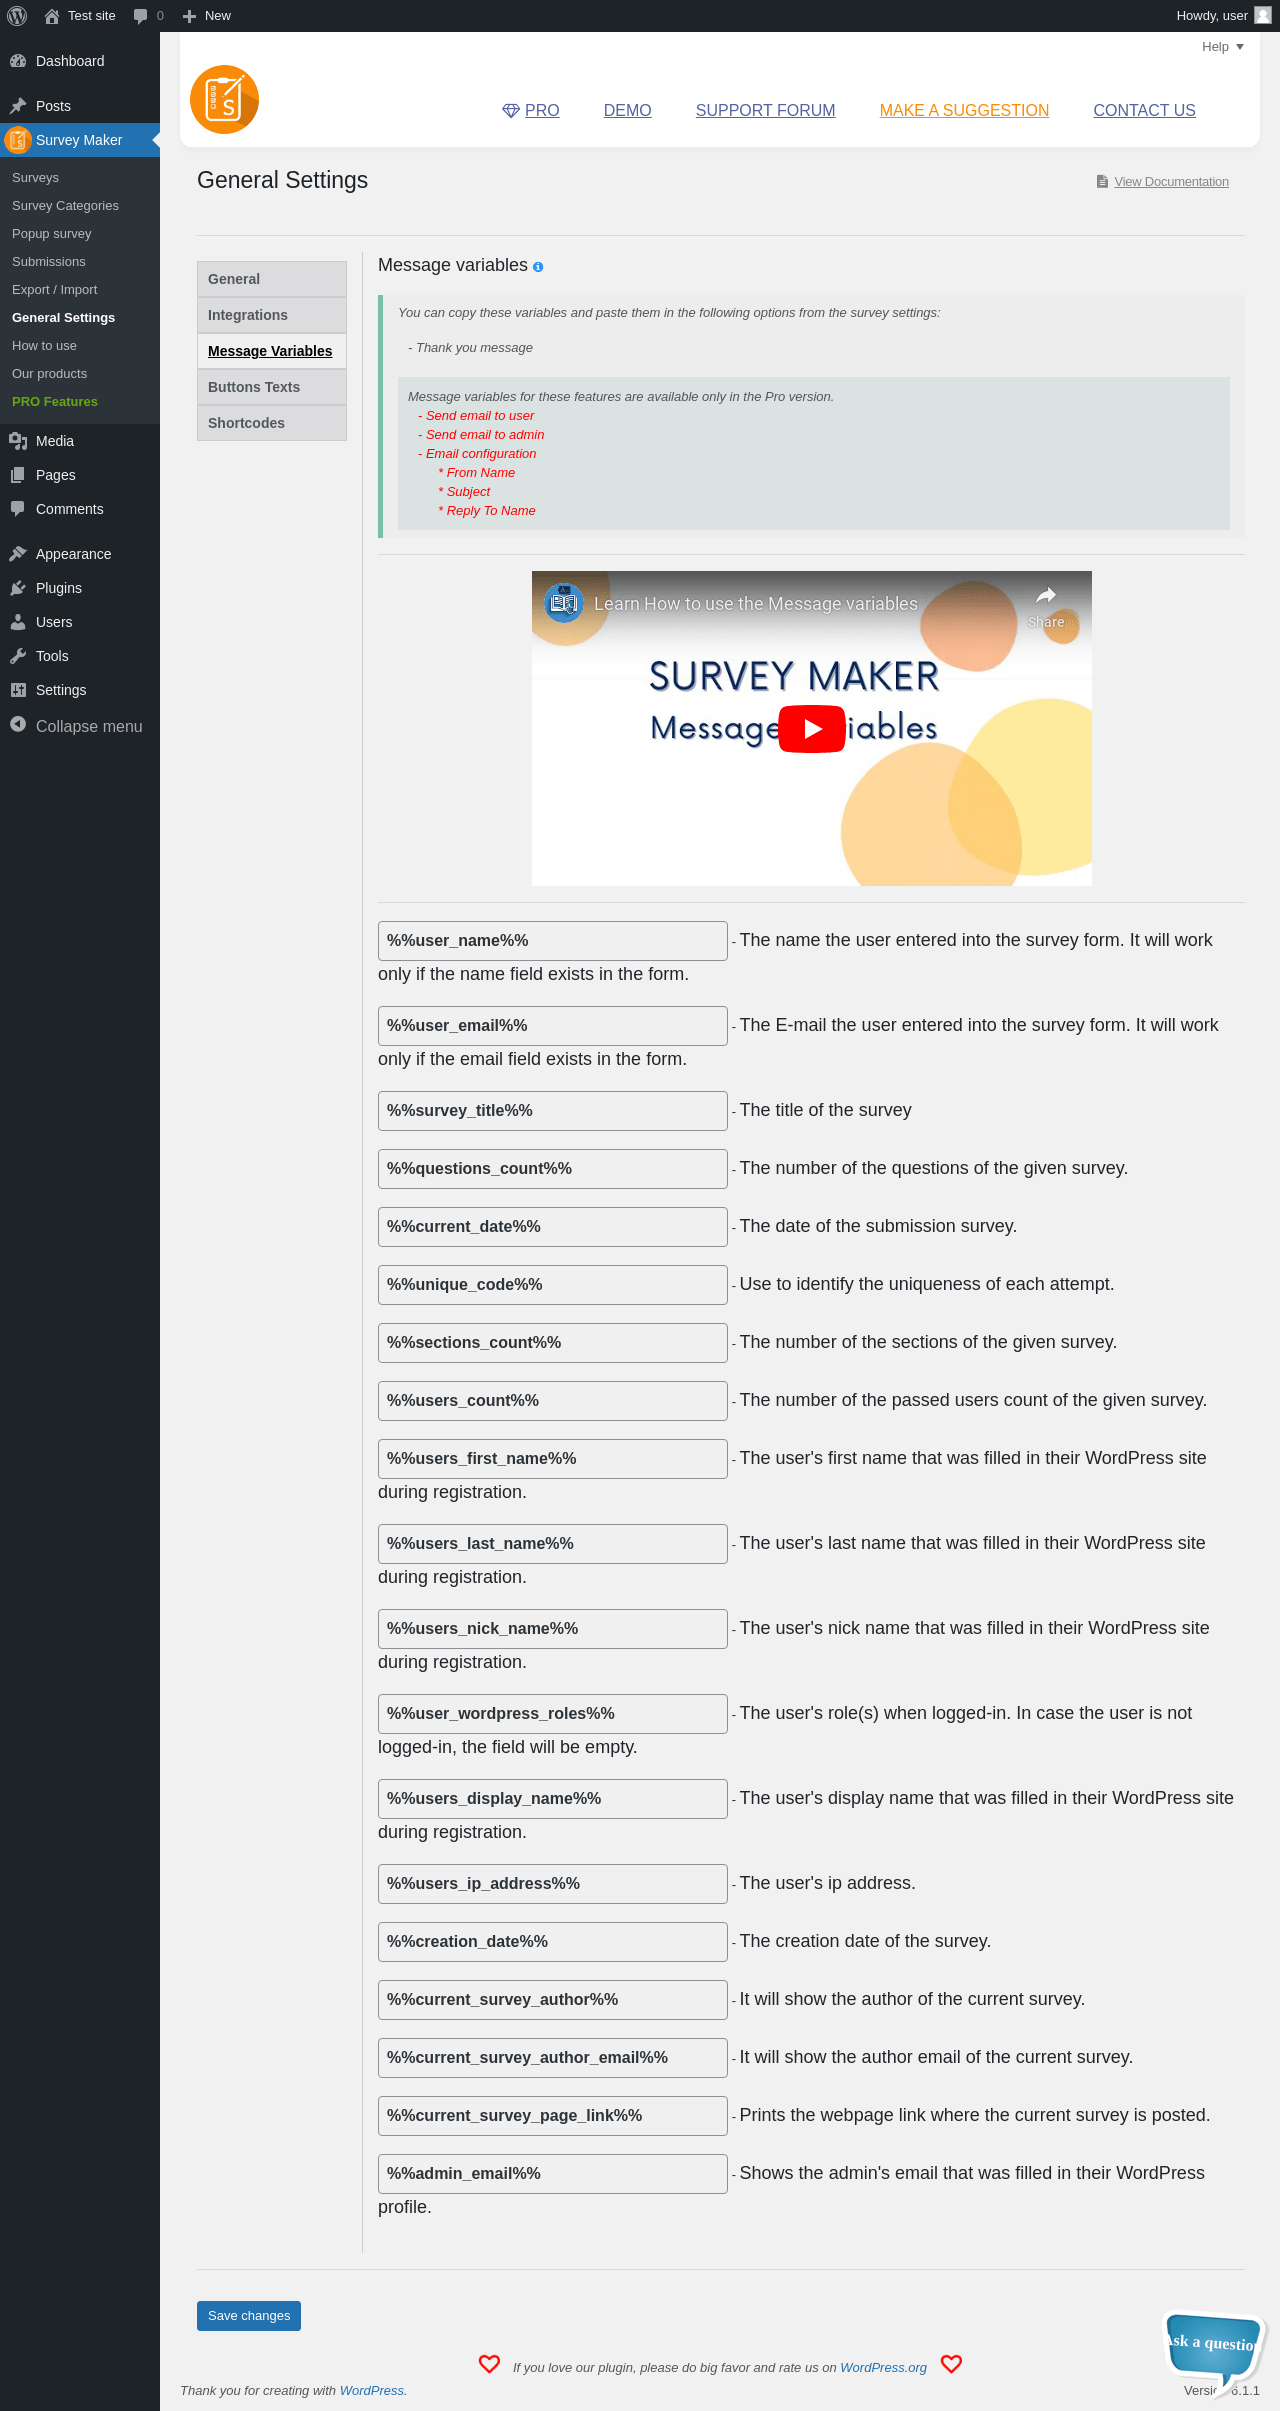Click the View Documentation file icon

click(1102, 182)
